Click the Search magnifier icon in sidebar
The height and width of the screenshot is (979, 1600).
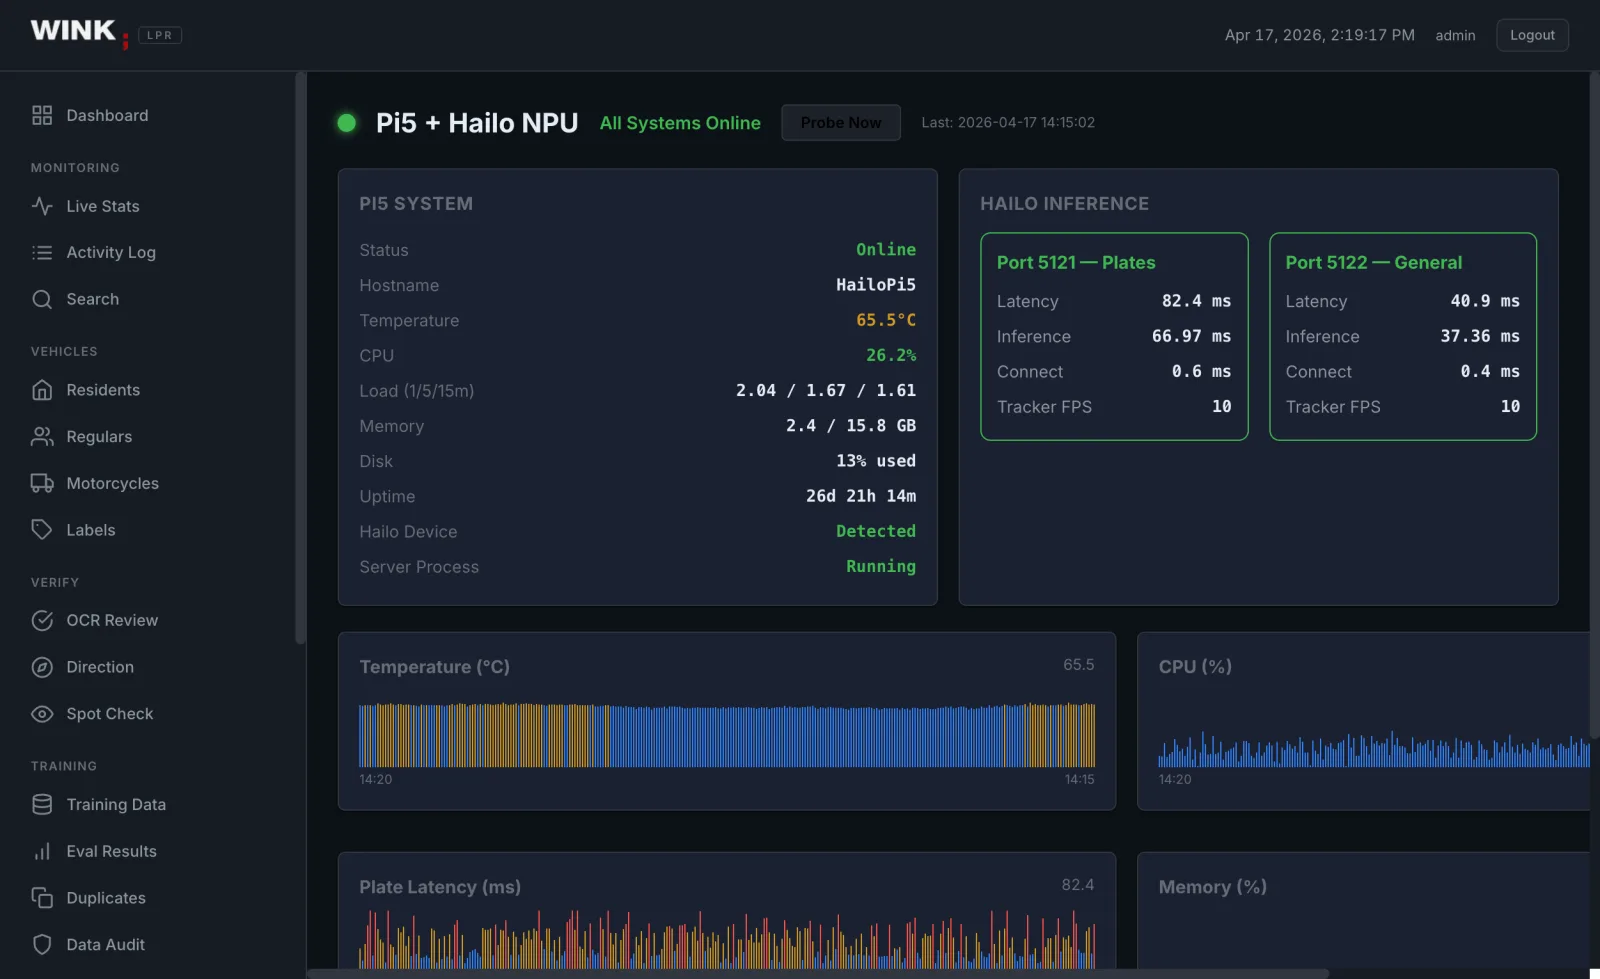[42, 299]
